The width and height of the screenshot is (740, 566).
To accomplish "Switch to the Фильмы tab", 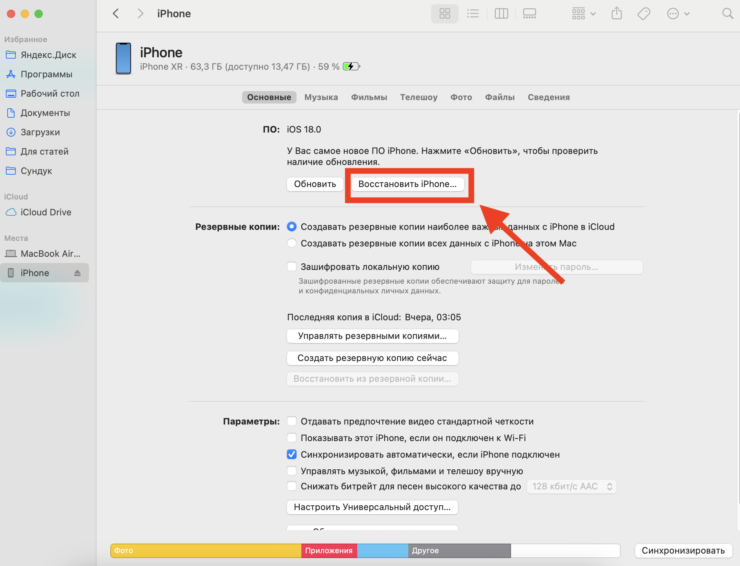I will click(x=369, y=97).
